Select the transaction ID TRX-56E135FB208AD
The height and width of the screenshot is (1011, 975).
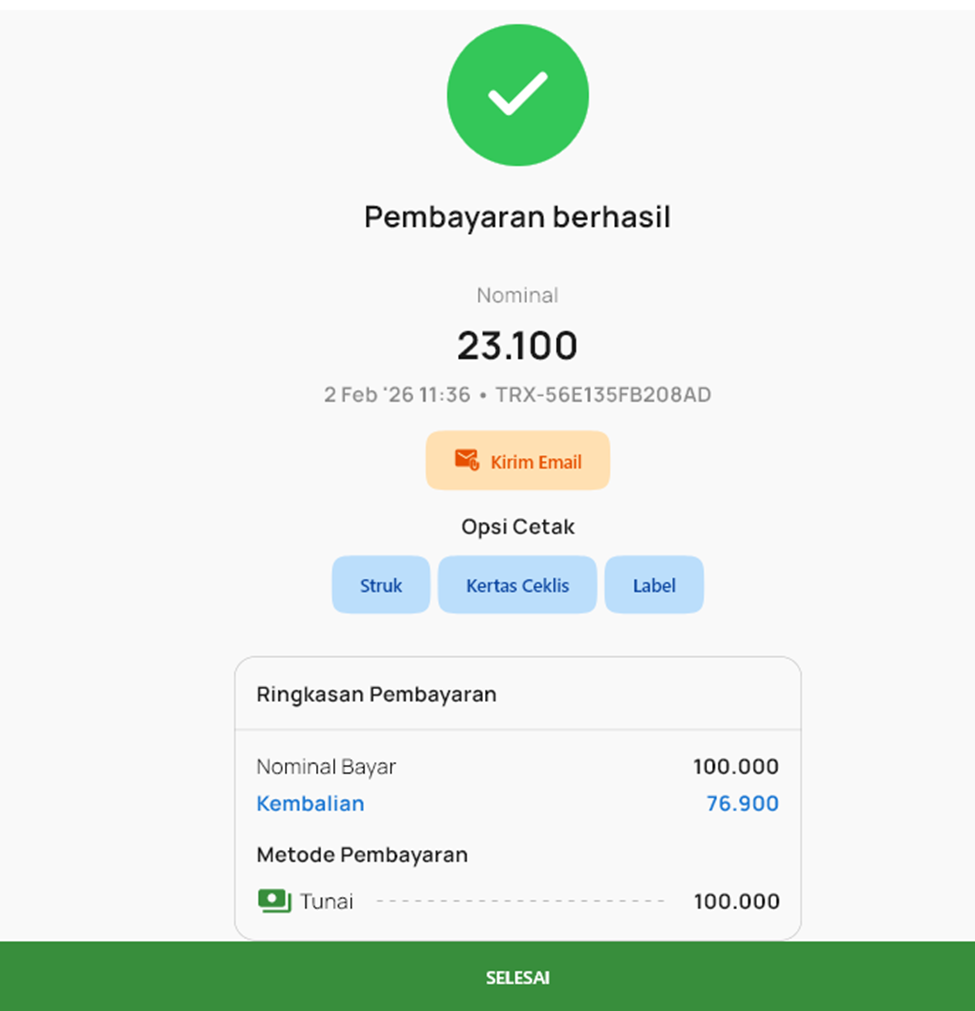603,395
